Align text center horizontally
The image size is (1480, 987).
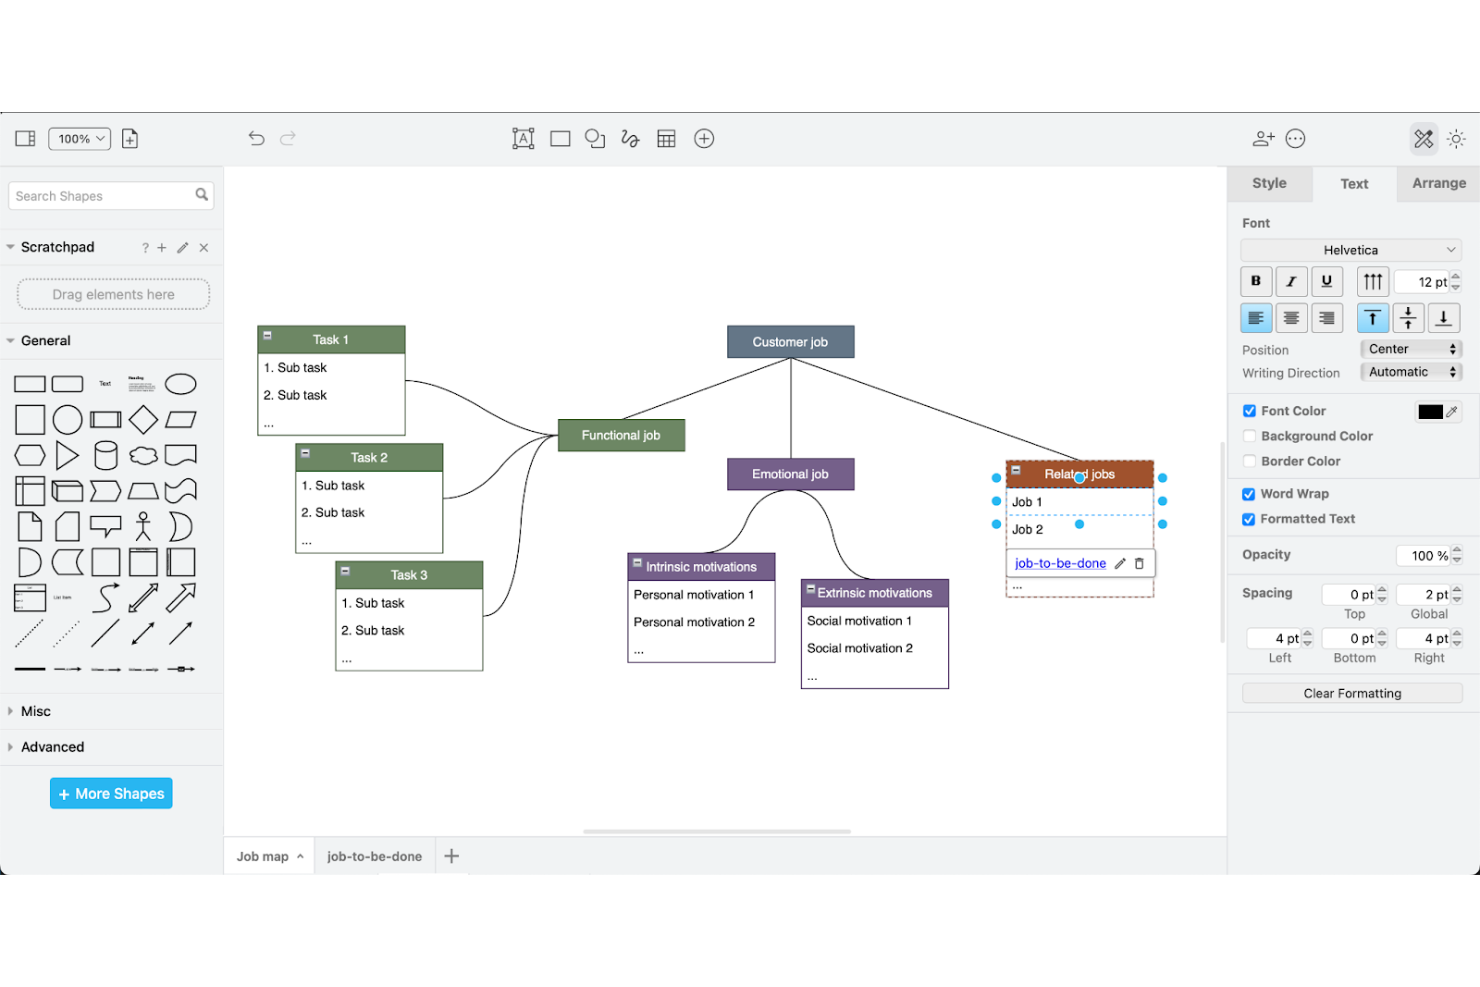(1291, 318)
